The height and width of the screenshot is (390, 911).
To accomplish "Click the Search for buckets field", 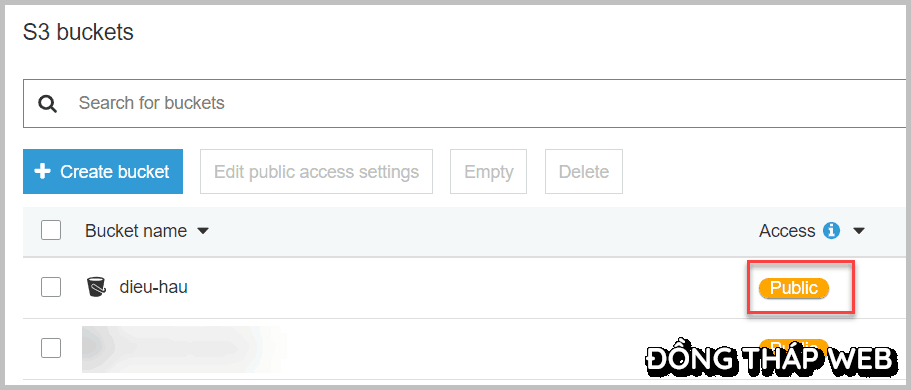I will 464,103.
